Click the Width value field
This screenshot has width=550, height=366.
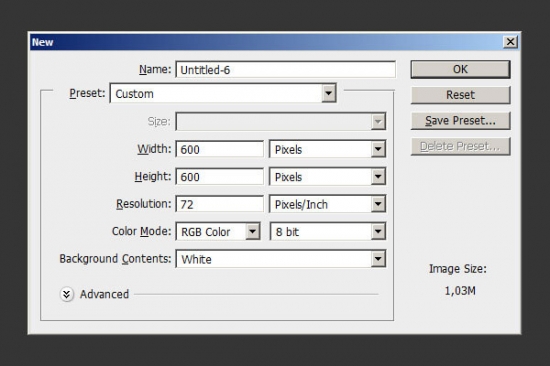click(220, 149)
